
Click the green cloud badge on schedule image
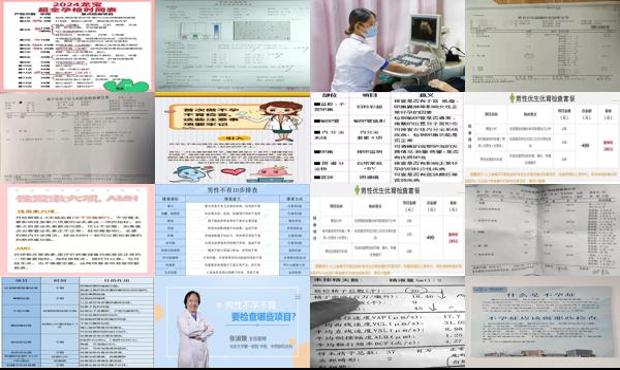[126, 85]
